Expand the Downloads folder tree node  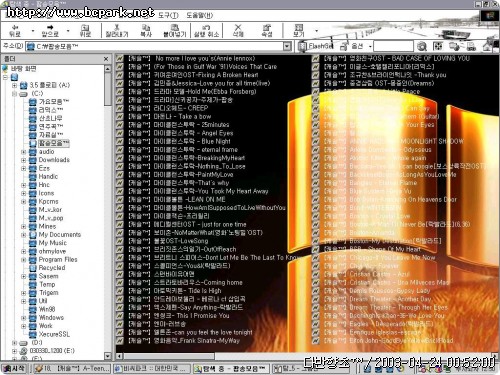pos(23,160)
